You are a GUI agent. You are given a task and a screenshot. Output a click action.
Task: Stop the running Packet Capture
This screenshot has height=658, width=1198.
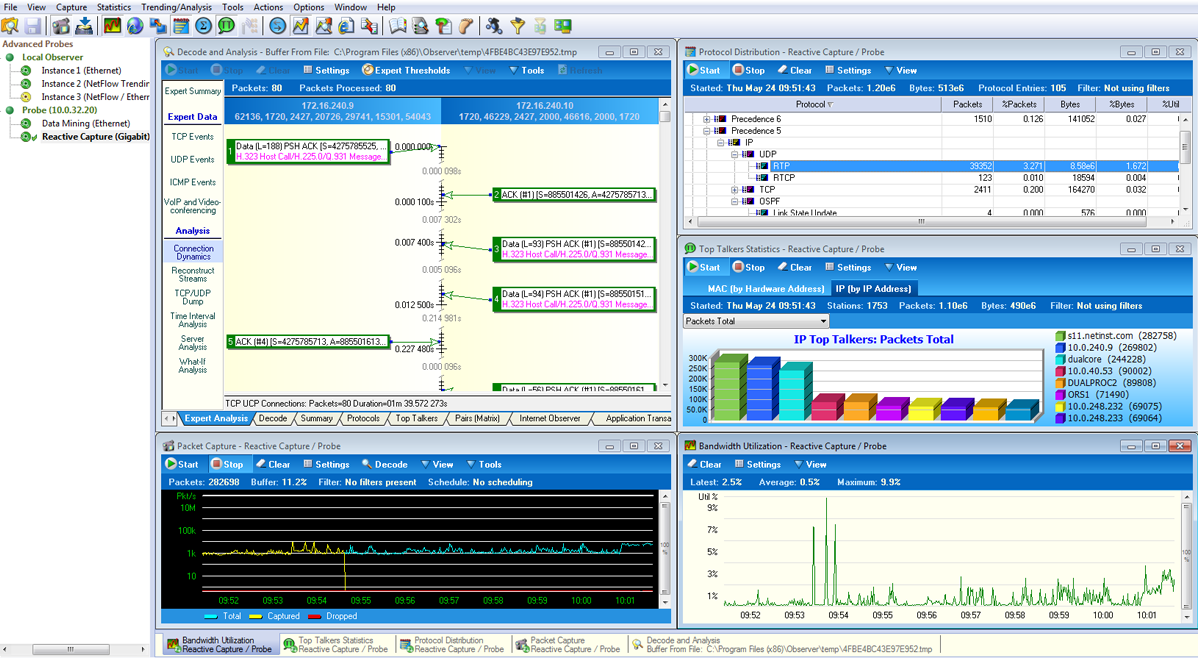click(x=227, y=464)
